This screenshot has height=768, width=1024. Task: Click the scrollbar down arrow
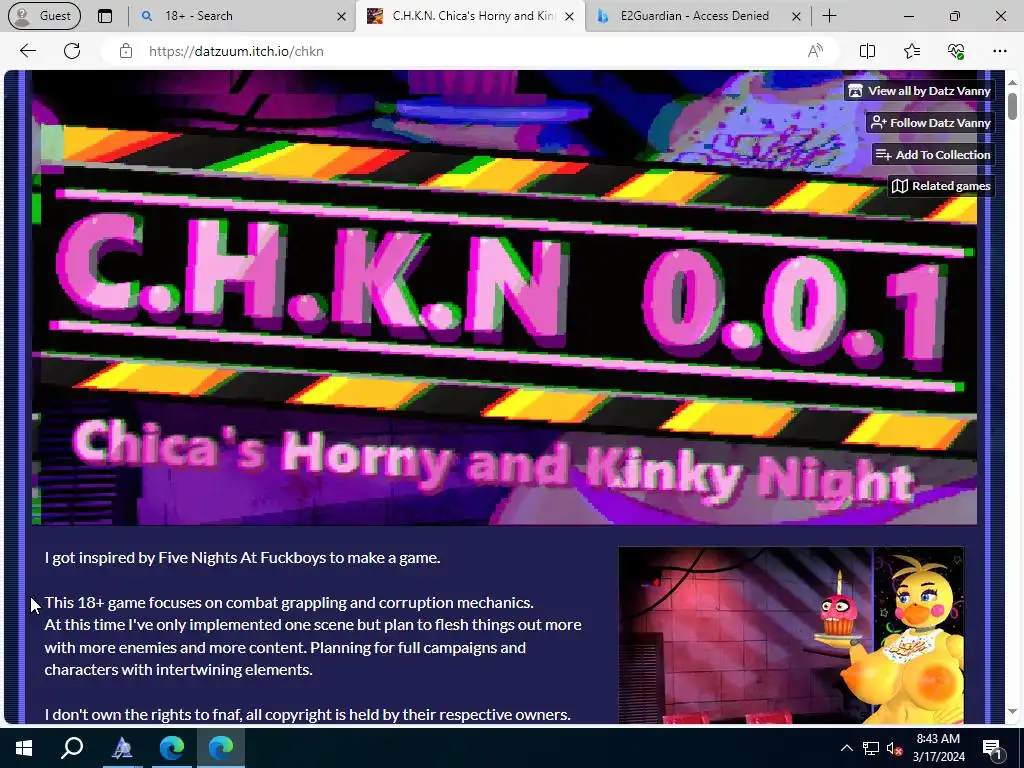pyautogui.click(x=1012, y=712)
